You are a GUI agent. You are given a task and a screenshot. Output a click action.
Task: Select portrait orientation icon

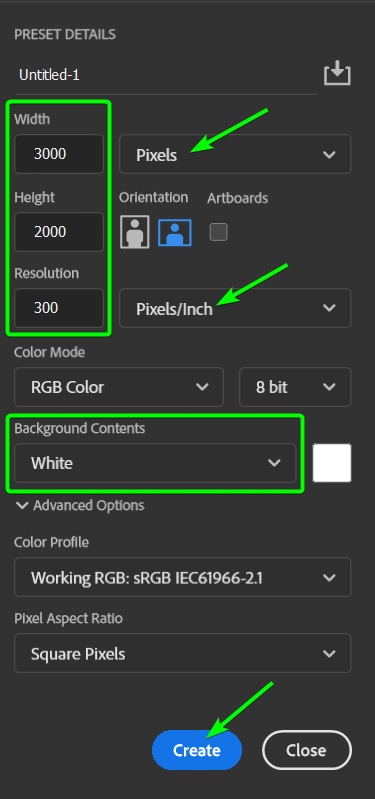point(135,232)
